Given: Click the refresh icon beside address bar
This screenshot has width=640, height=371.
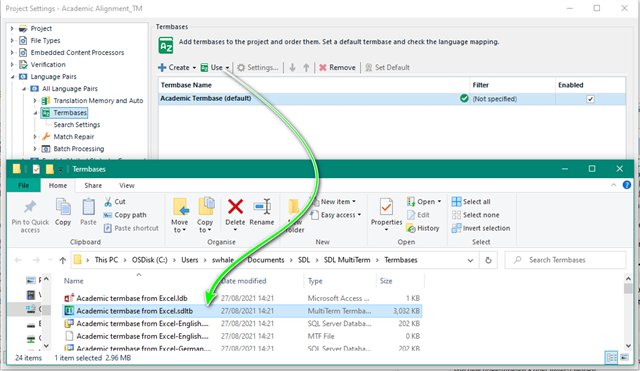Looking at the screenshot, I should tap(488, 260).
